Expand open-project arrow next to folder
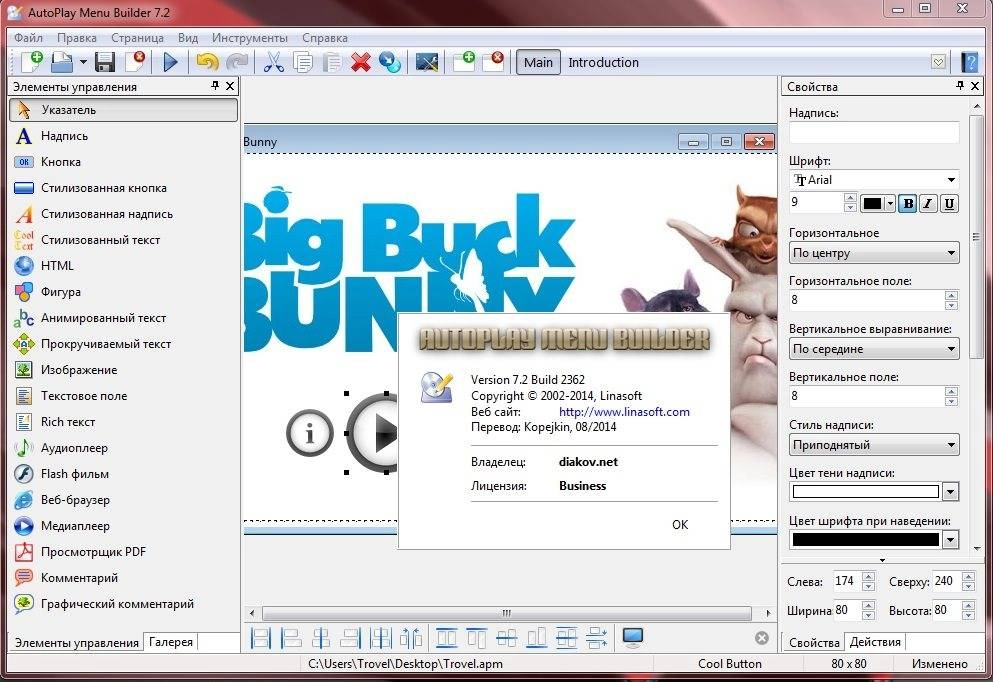The height and width of the screenshot is (682, 993). 83,62
